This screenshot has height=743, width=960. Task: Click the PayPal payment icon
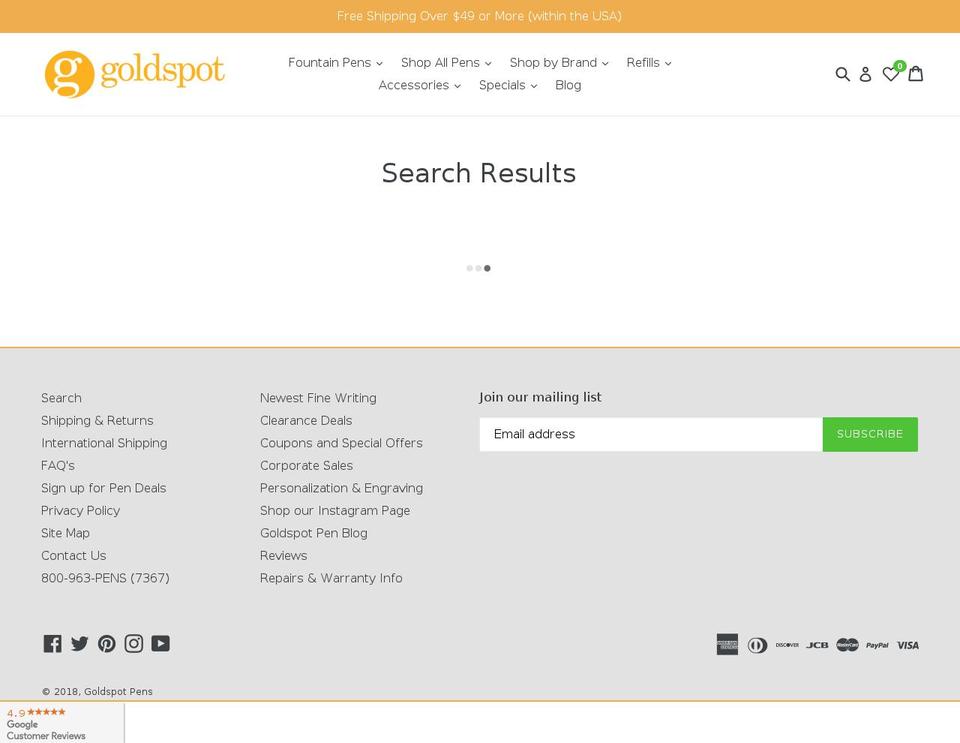tap(877, 645)
